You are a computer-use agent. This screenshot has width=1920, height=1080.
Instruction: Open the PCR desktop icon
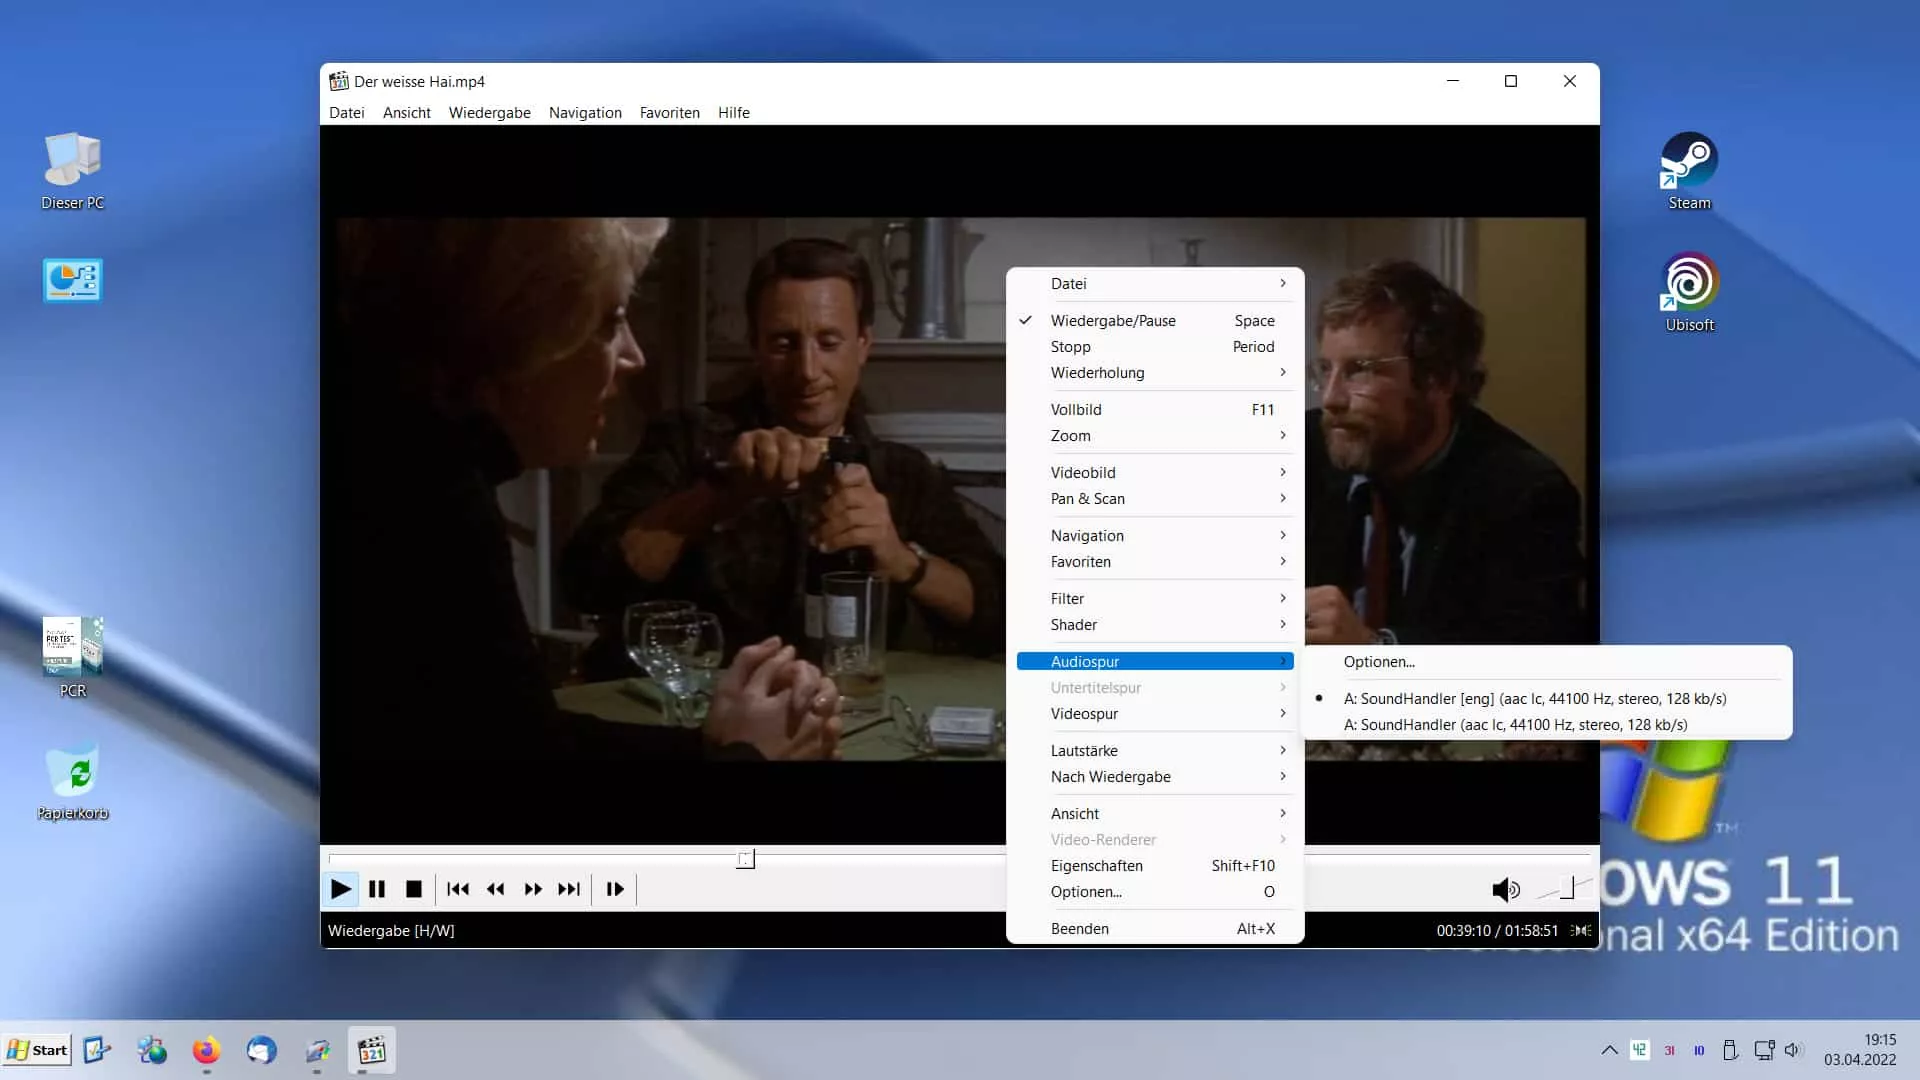(x=72, y=657)
